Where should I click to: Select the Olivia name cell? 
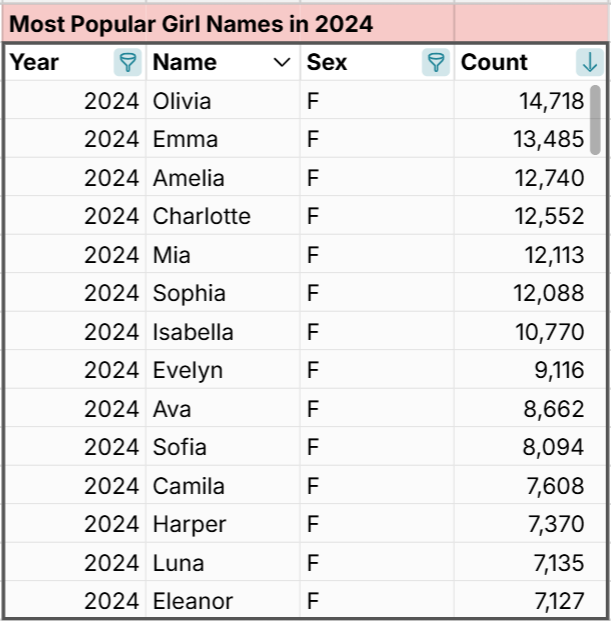(182, 101)
